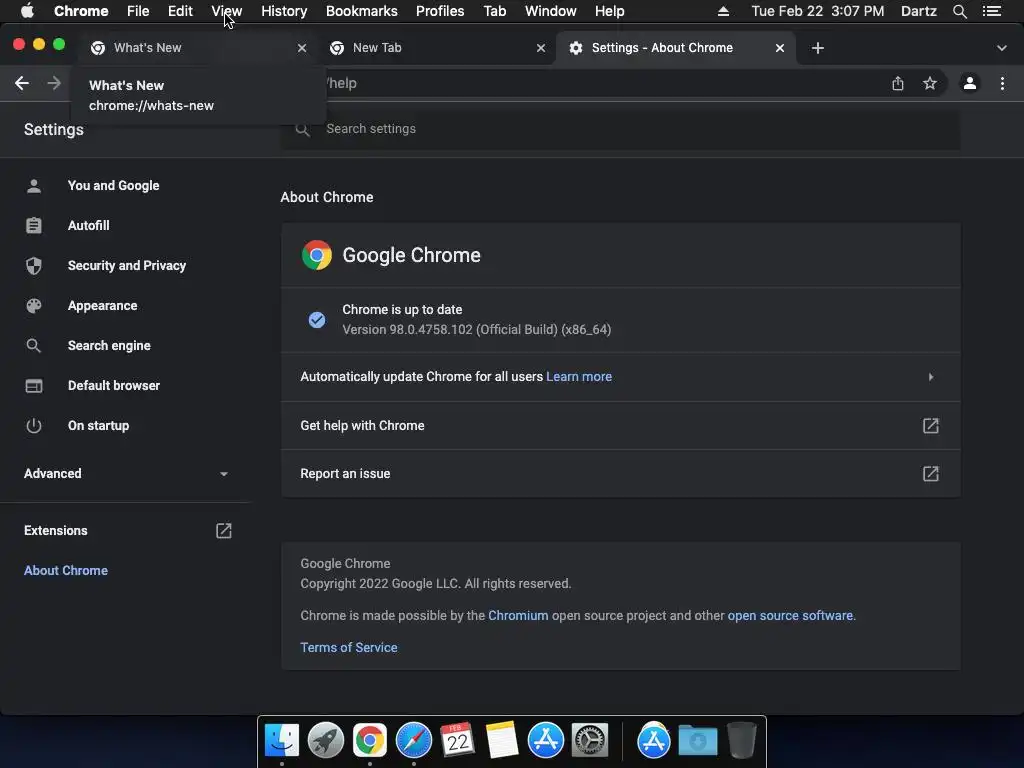Image resolution: width=1024 pixels, height=768 pixels.
Task: Select About Chrome in the sidebar
Action: pyautogui.click(x=66, y=570)
